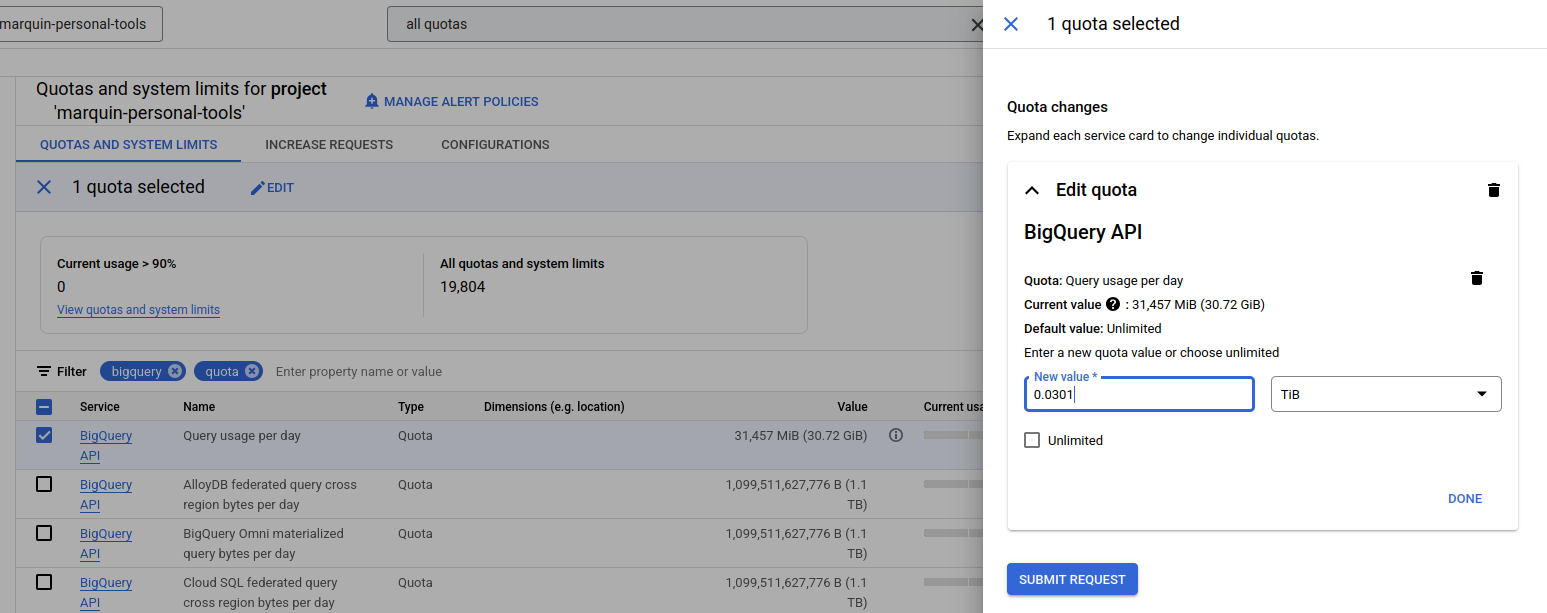The image size is (1547, 613).
Task: Click the Filter icon label
Action: pyautogui.click(x=62, y=371)
